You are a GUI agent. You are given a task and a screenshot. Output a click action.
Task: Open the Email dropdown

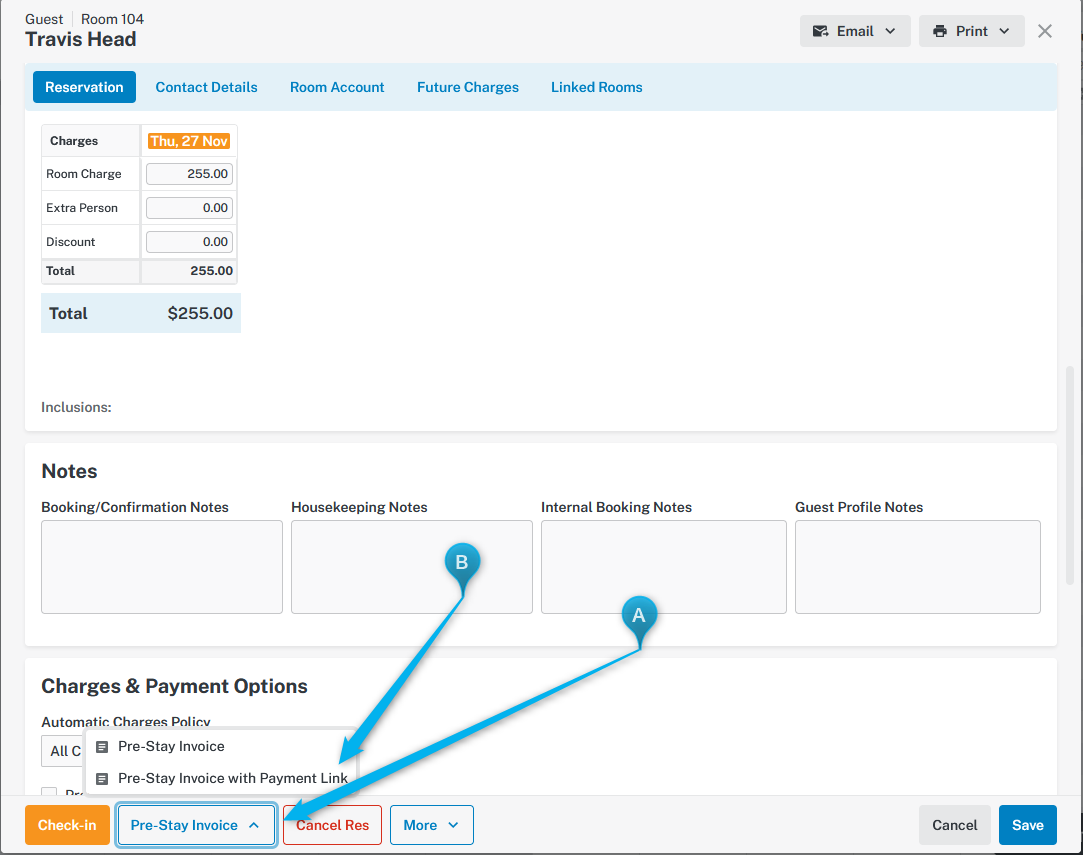pos(854,31)
